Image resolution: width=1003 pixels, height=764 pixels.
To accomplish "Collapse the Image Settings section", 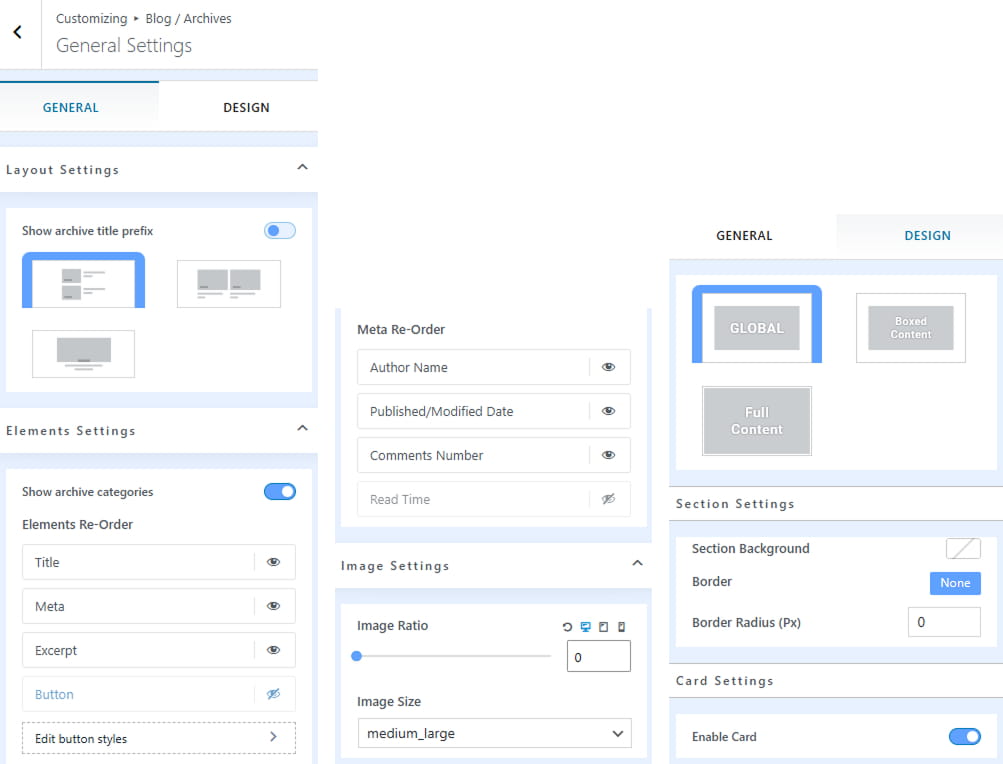I will tap(638, 564).
